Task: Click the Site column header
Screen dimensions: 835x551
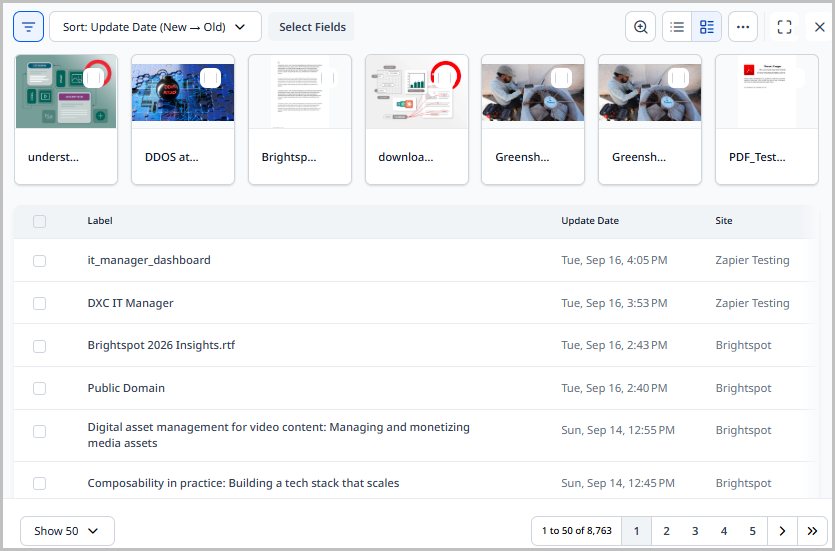Action: tap(723, 220)
